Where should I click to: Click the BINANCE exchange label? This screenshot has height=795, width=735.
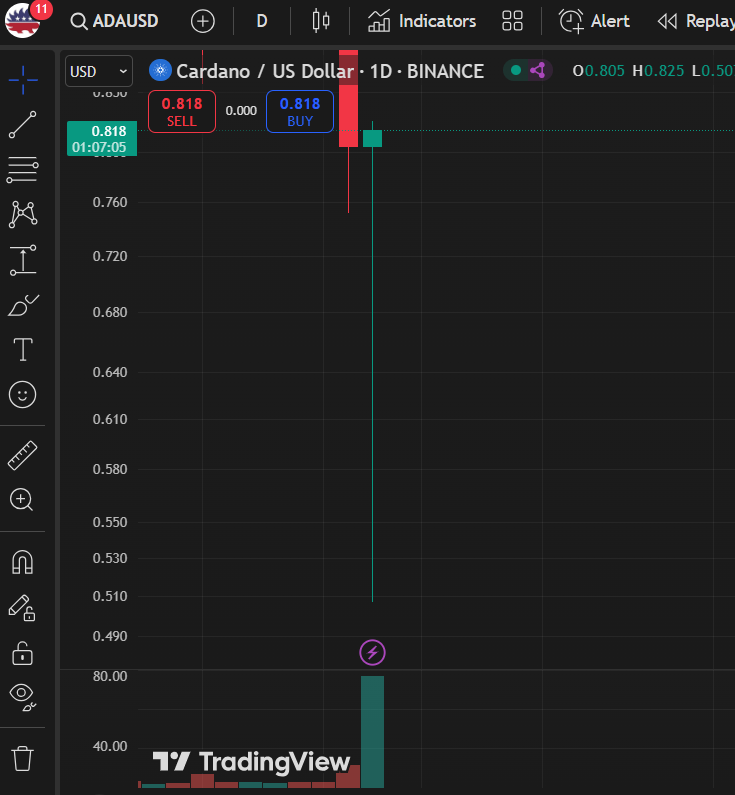446,71
